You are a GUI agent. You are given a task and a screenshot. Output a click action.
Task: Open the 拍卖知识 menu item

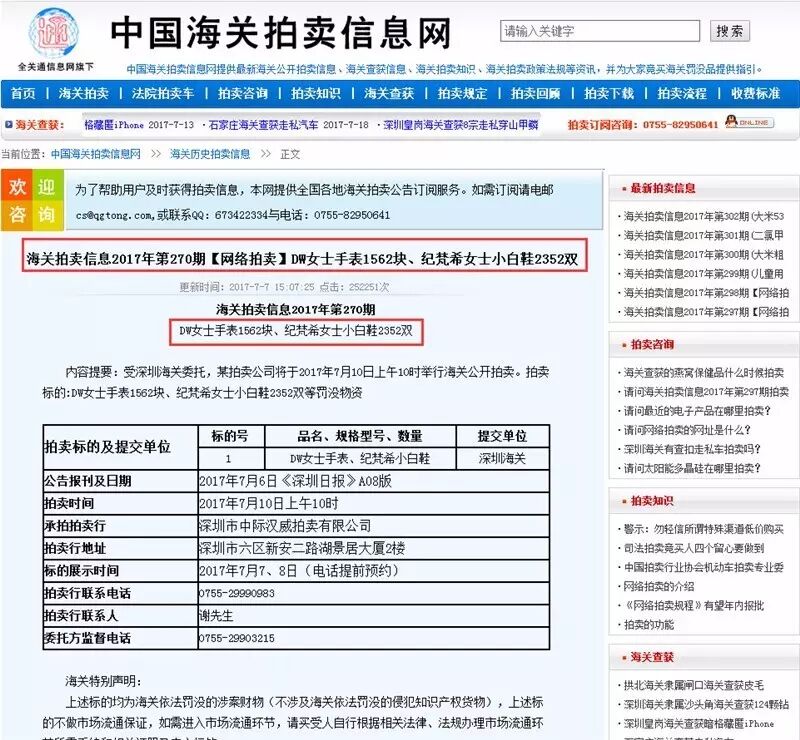click(316, 93)
